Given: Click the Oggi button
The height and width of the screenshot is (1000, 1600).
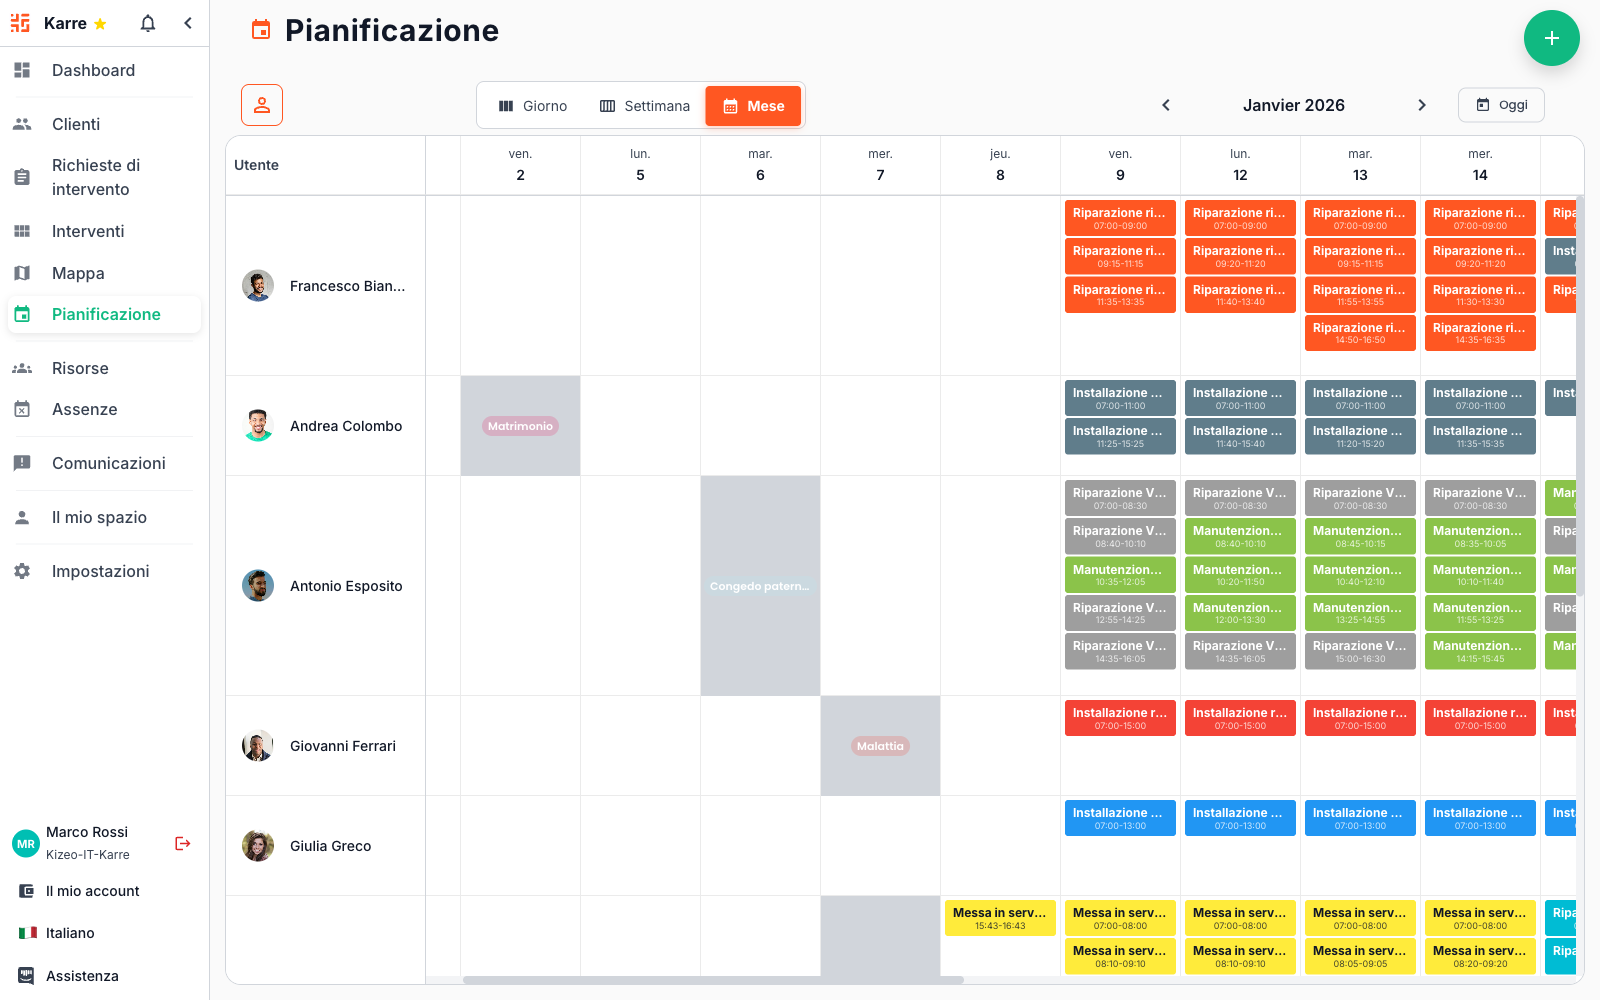Looking at the screenshot, I should coord(1501,105).
